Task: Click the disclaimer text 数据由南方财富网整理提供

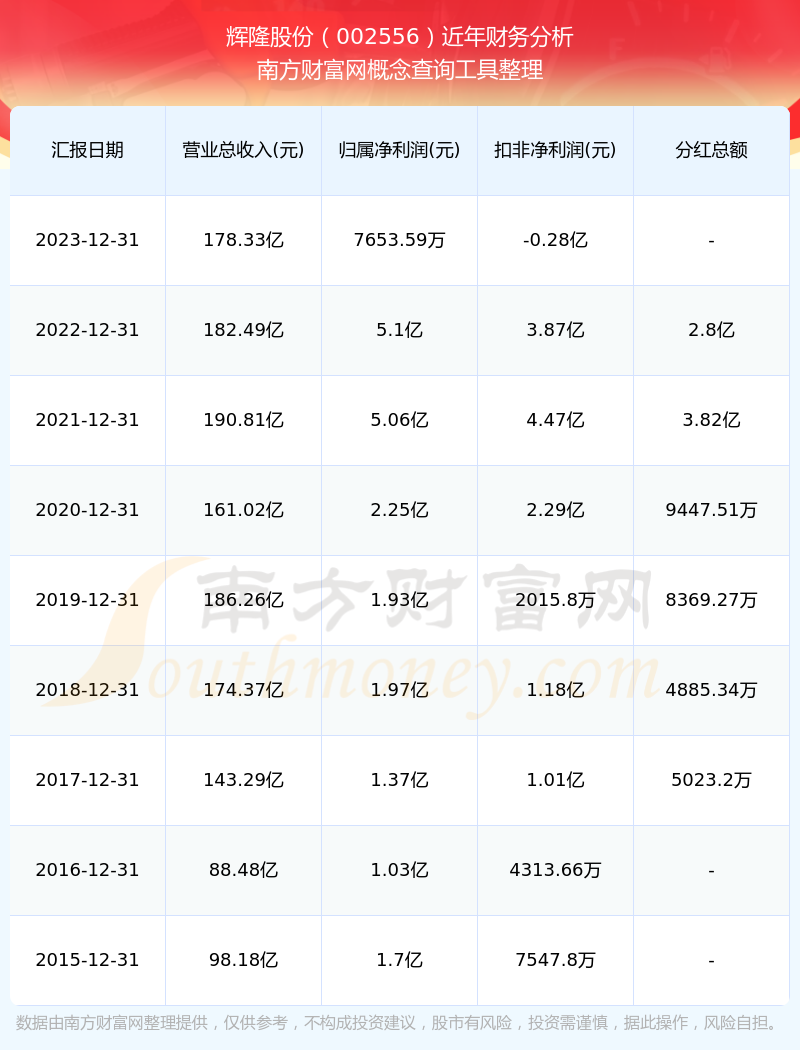Action: (x=111, y=1023)
